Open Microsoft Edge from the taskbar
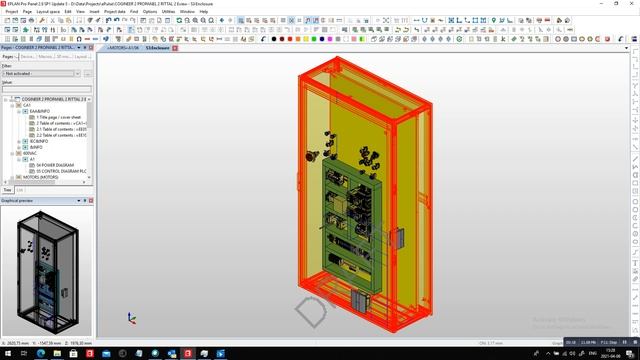The width and height of the screenshot is (640, 360). [41, 353]
